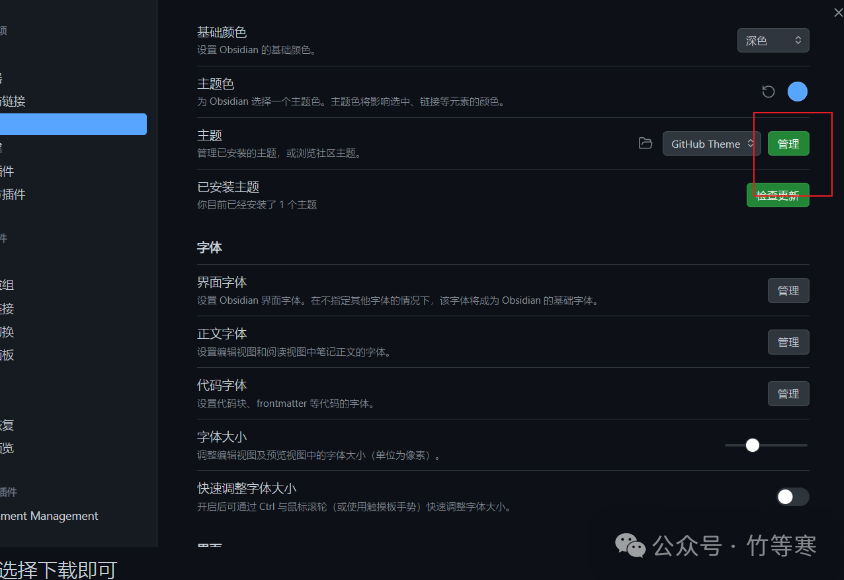The image size is (844, 580).
Task: Open the GitHub Theme selector dropdown
Action: click(711, 143)
